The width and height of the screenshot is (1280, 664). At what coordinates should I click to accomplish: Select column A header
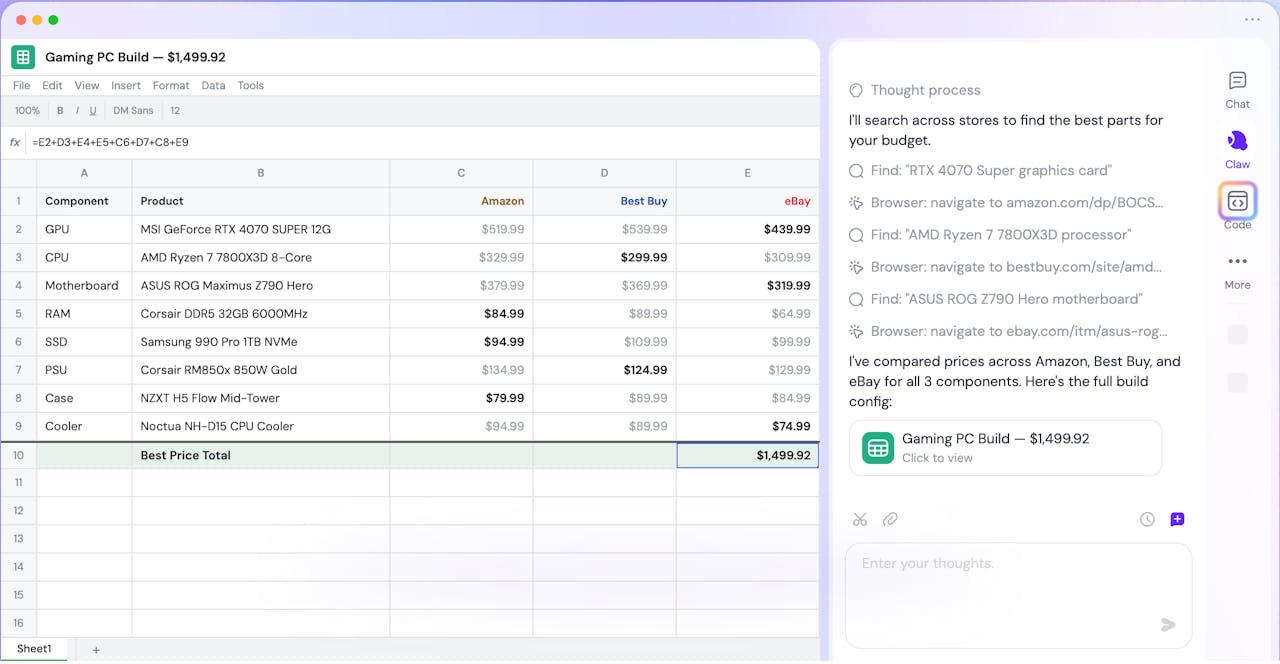pyautogui.click(x=84, y=173)
